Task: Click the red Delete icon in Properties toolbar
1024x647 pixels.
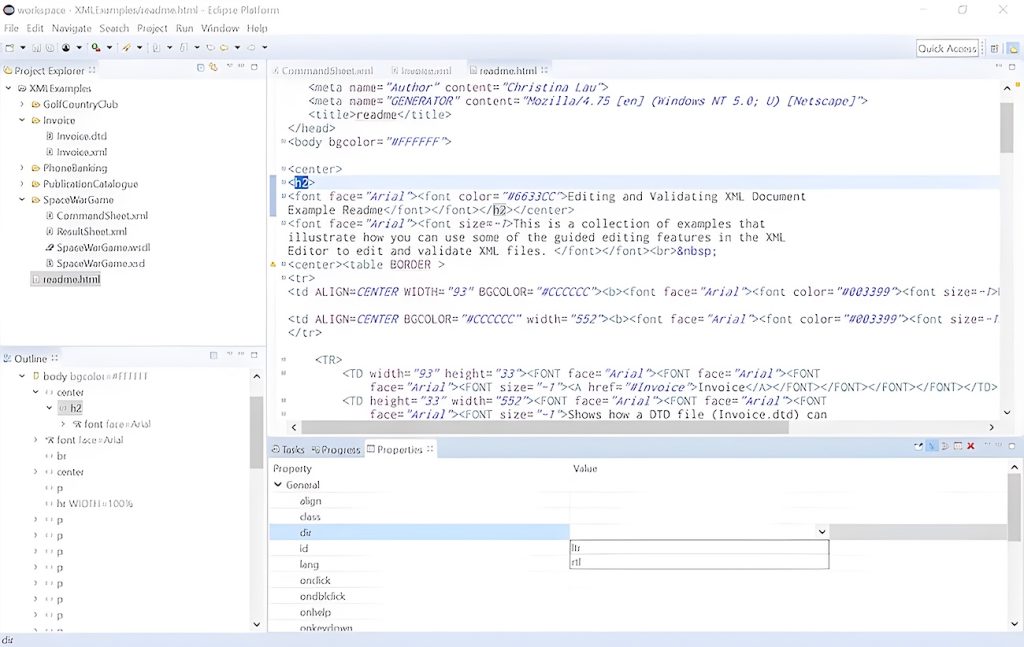Action: coord(970,447)
